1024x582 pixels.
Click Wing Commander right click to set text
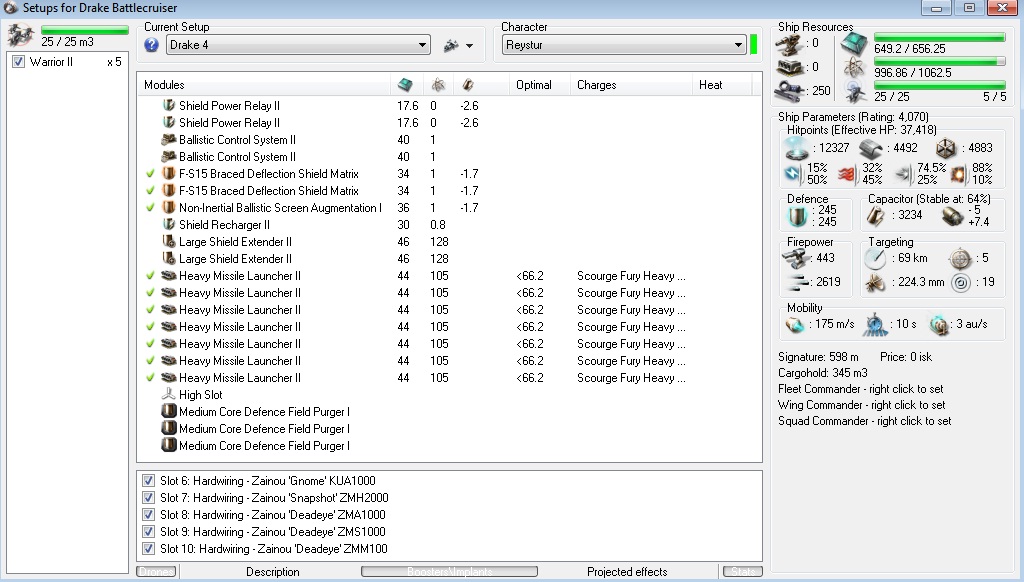(x=861, y=405)
